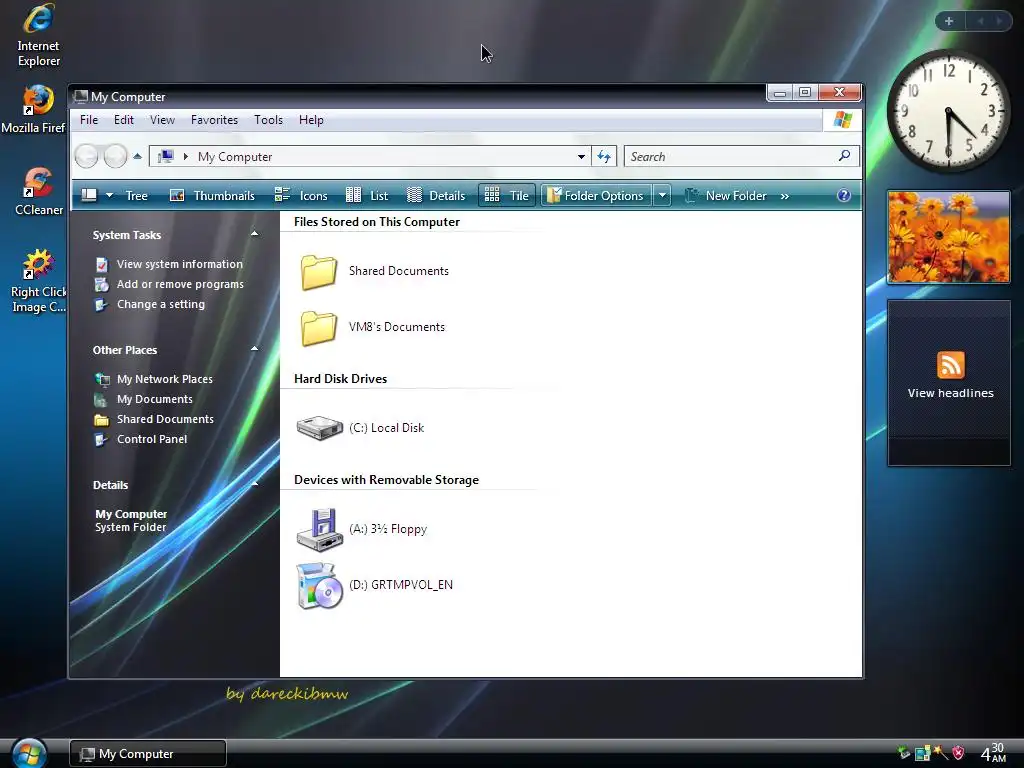Open Internet Explorer desktop shortcut
This screenshot has height=768, width=1024.
tap(38, 36)
